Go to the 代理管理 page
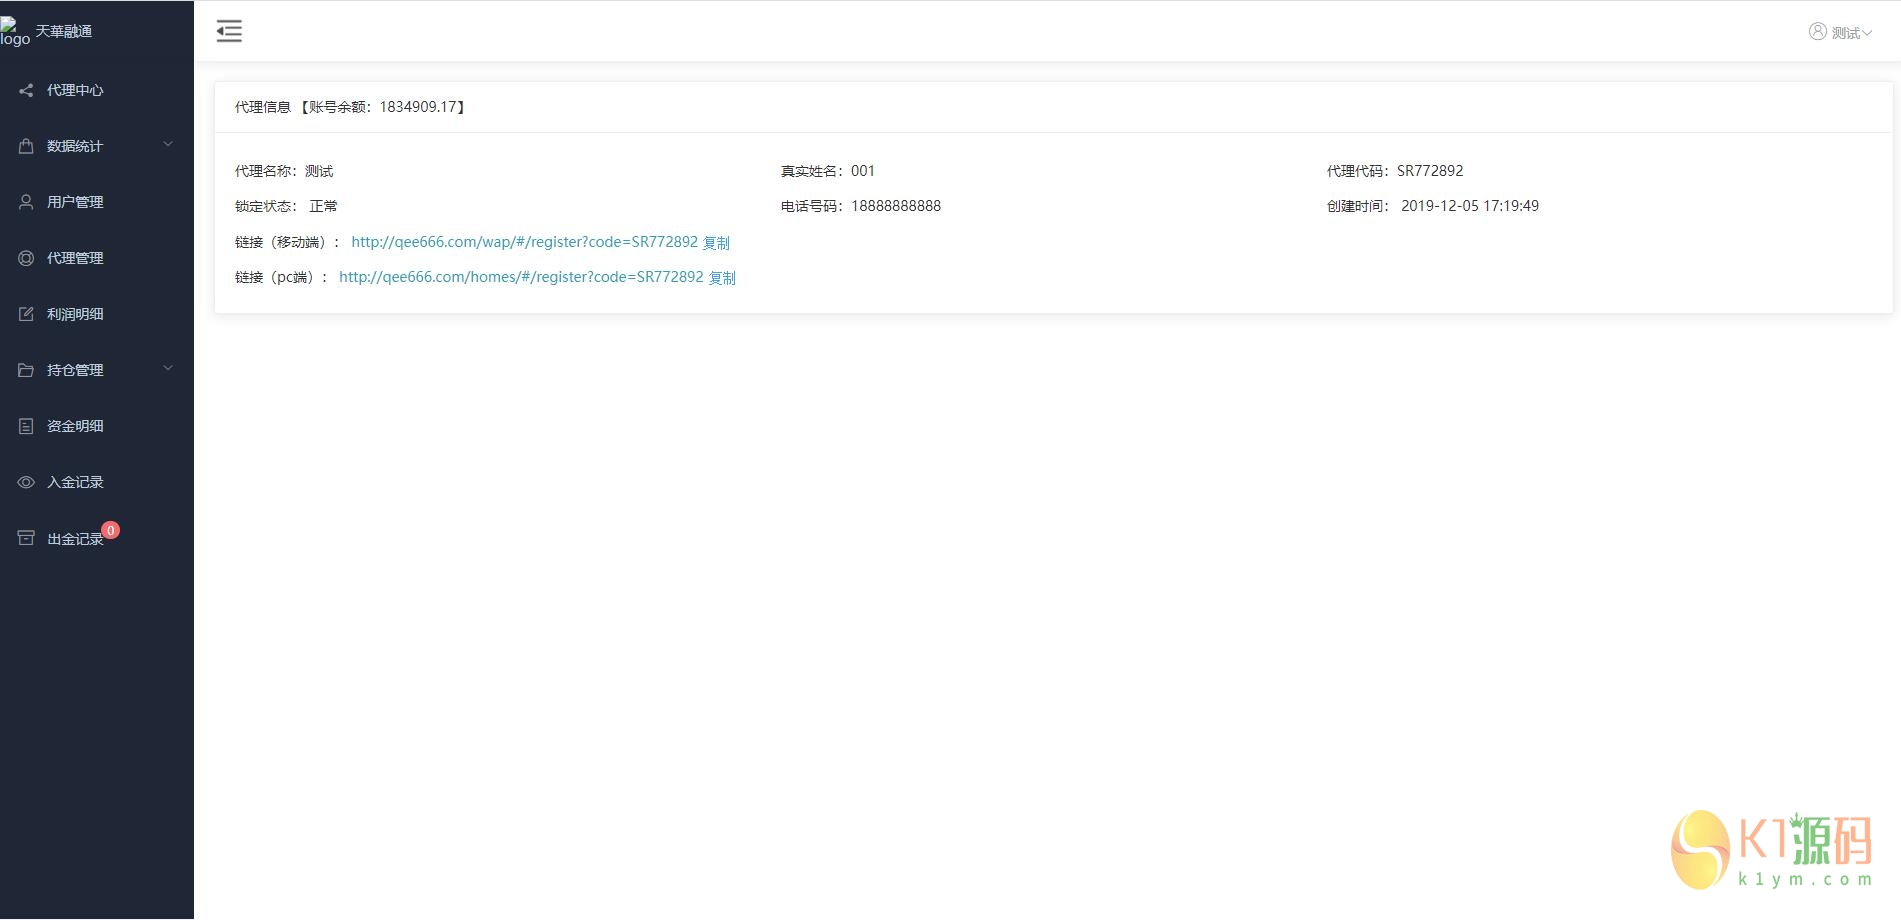 coord(97,258)
